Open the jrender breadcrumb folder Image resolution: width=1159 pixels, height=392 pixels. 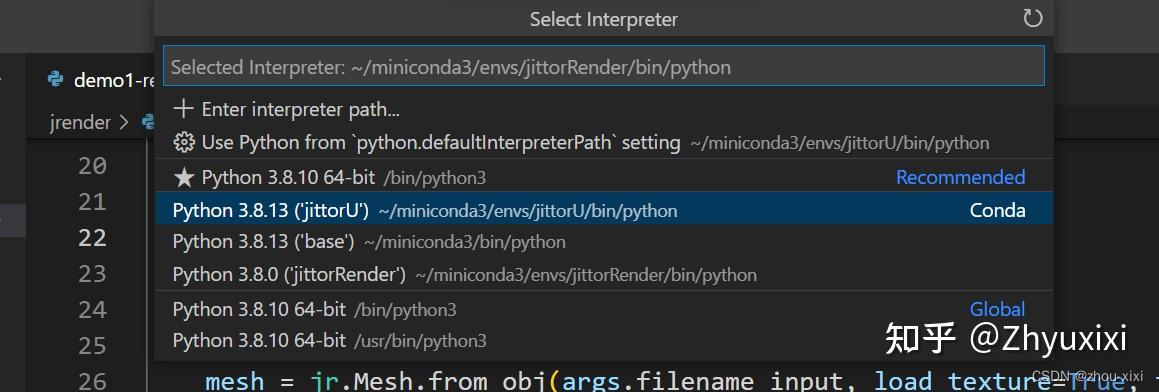point(80,122)
